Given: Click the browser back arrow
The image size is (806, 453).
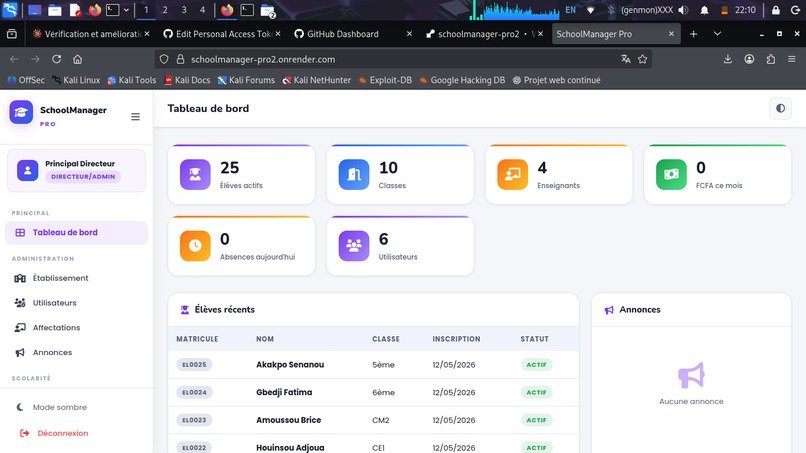Looking at the screenshot, I should tap(14, 59).
